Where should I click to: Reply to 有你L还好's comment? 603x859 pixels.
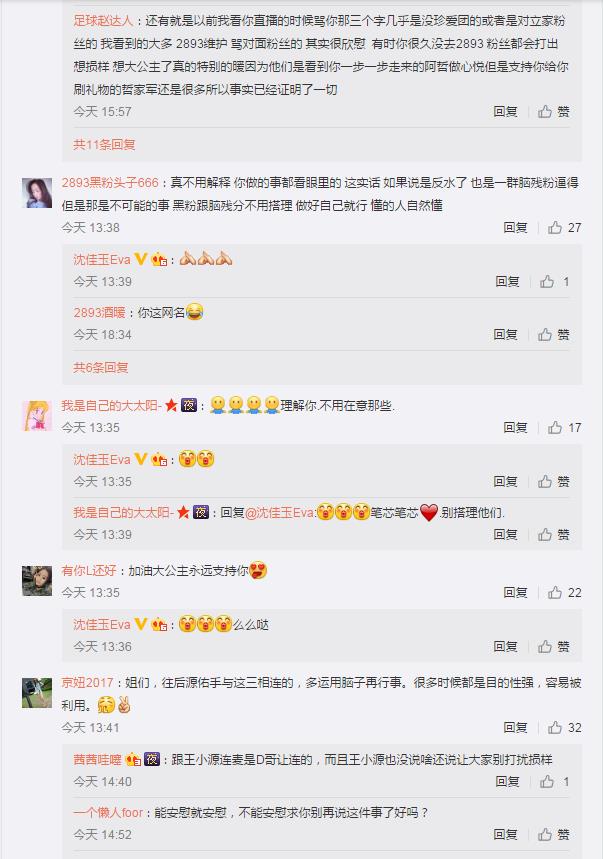pos(515,592)
